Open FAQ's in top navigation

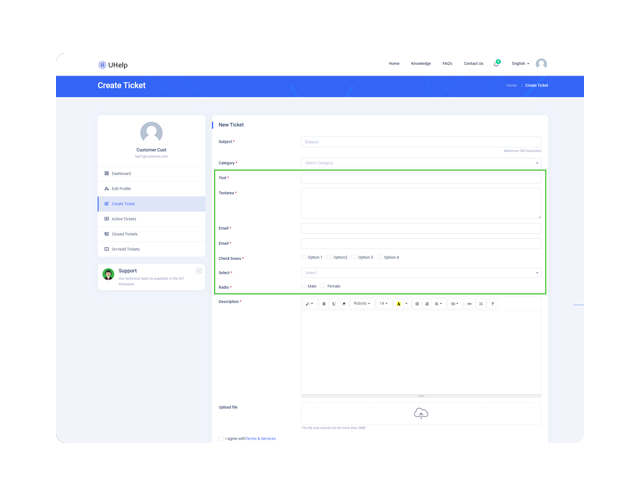(x=447, y=64)
